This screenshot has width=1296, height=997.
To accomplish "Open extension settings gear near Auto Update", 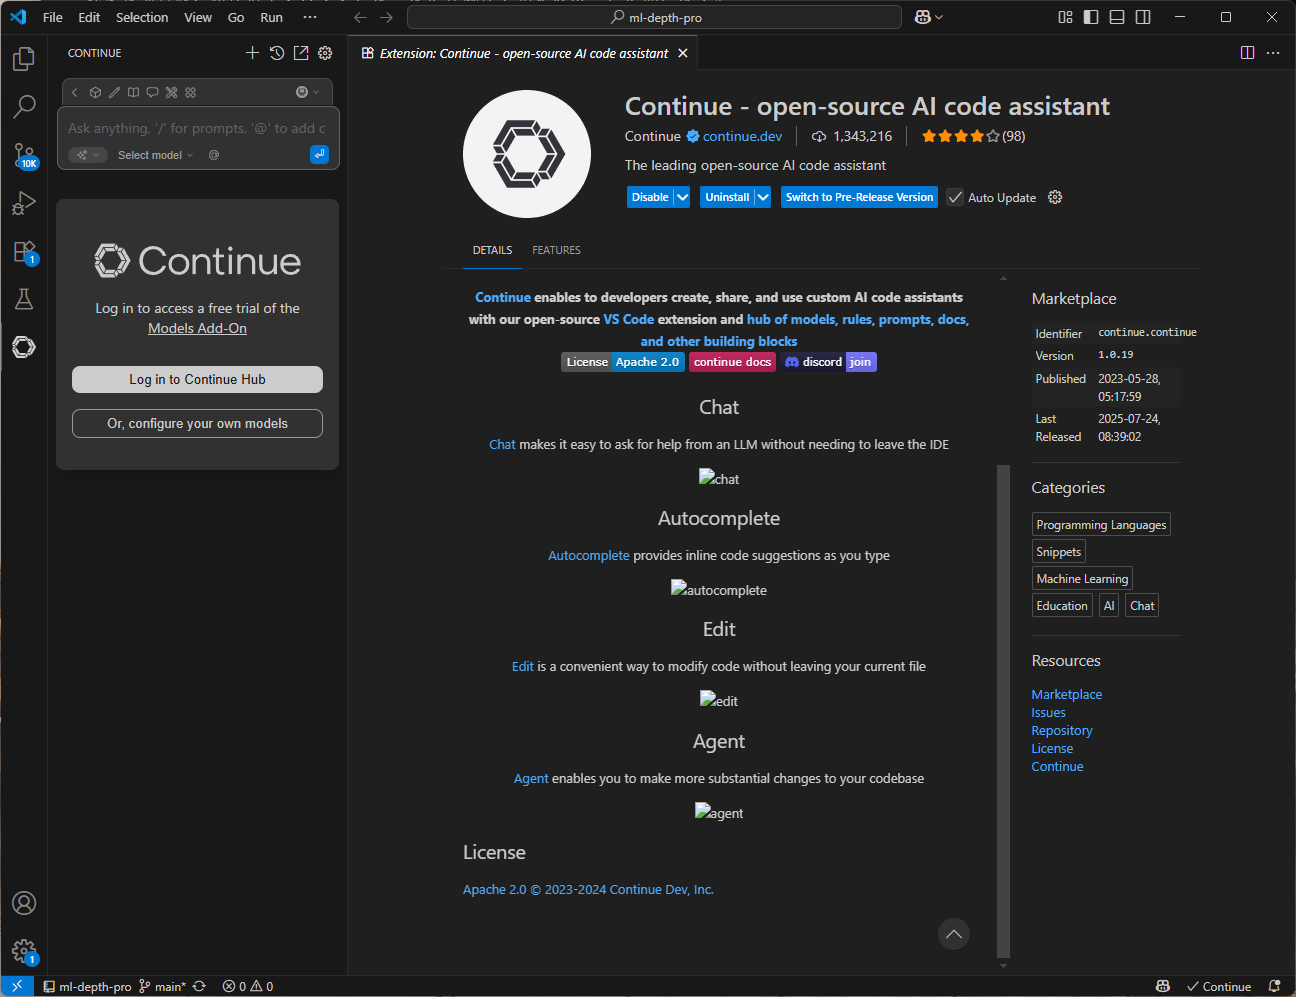I will tap(1055, 197).
